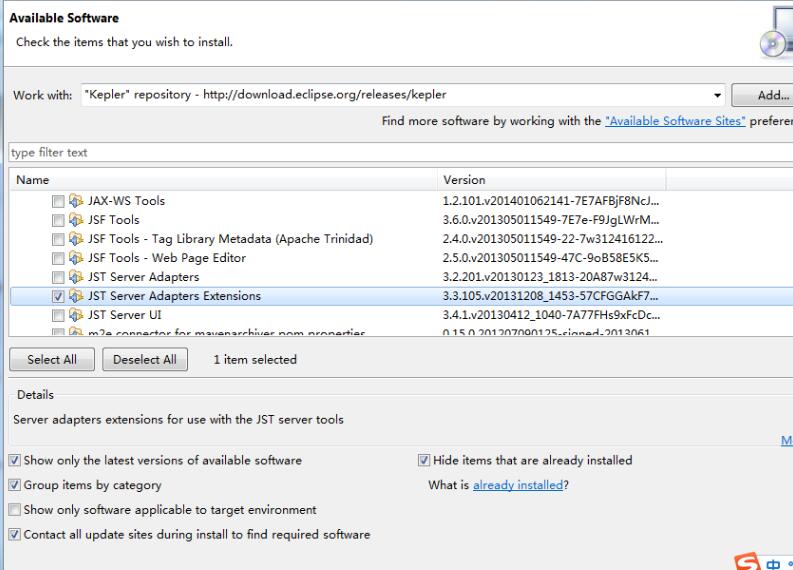Click version 2.4.0.v201305011549 cell
The height and width of the screenshot is (570, 793).
(553, 239)
